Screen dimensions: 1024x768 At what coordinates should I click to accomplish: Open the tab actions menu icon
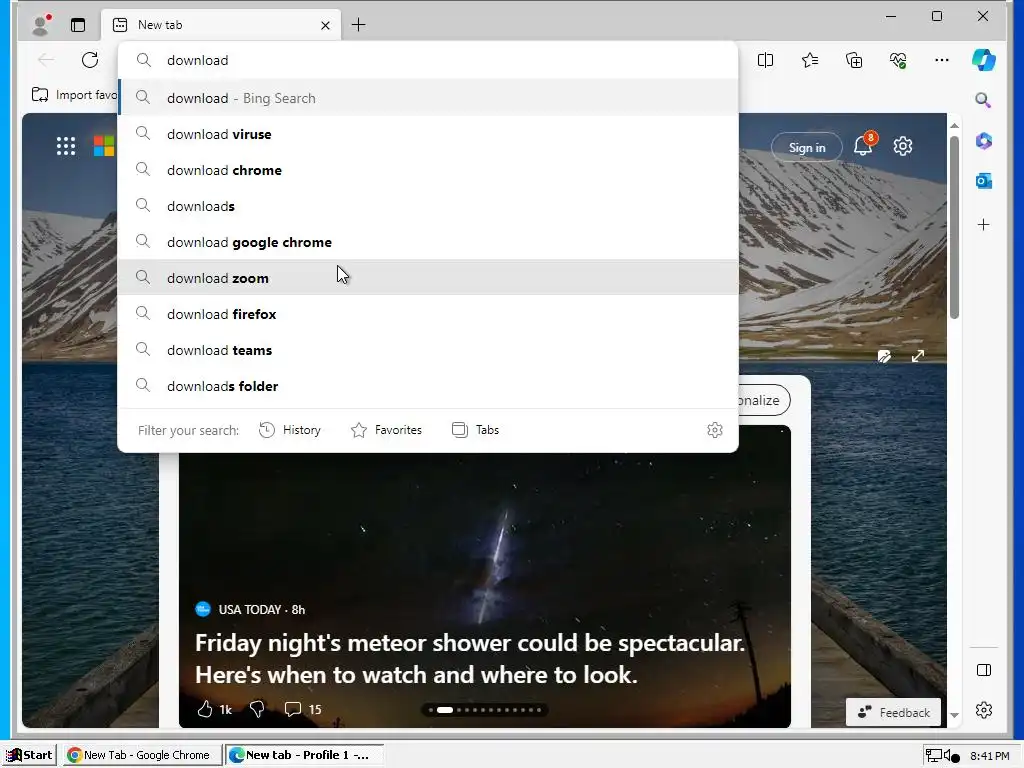pyautogui.click(x=78, y=25)
